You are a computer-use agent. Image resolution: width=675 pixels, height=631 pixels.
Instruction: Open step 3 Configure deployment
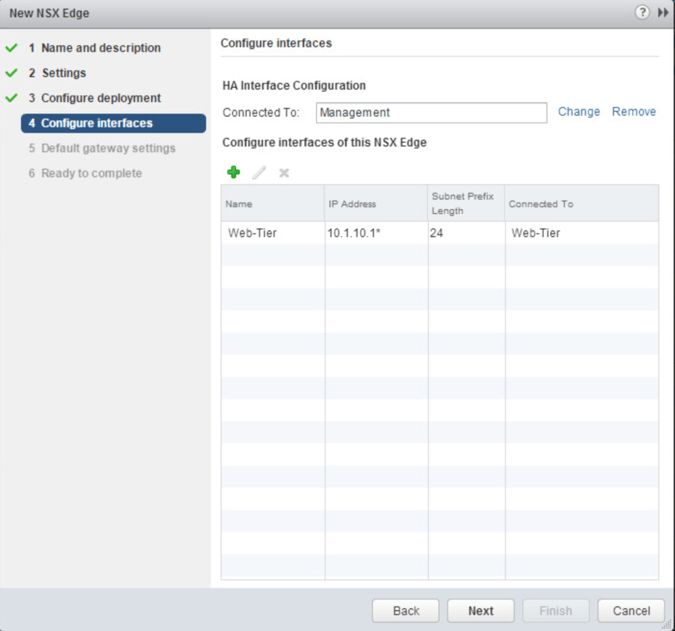pos(100,98)
